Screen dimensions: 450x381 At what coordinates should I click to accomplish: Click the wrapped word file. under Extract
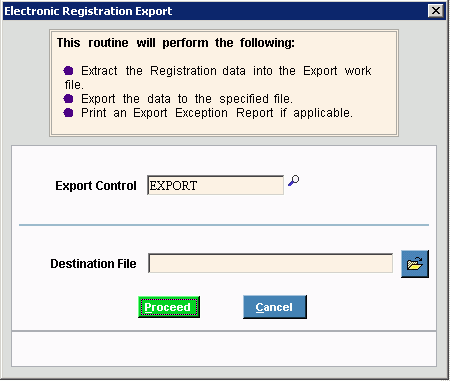pos(74,85)
